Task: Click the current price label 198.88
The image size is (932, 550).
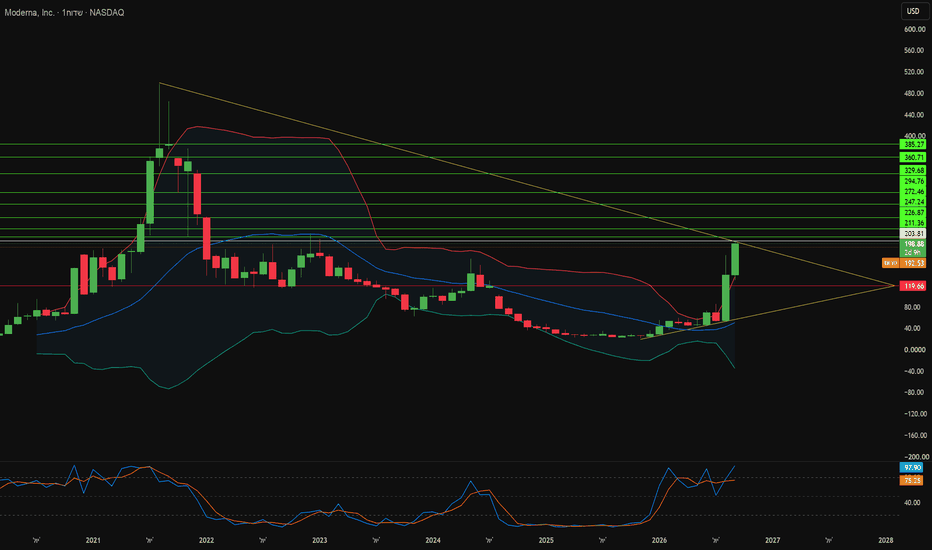Action: [x=913, y=244]
